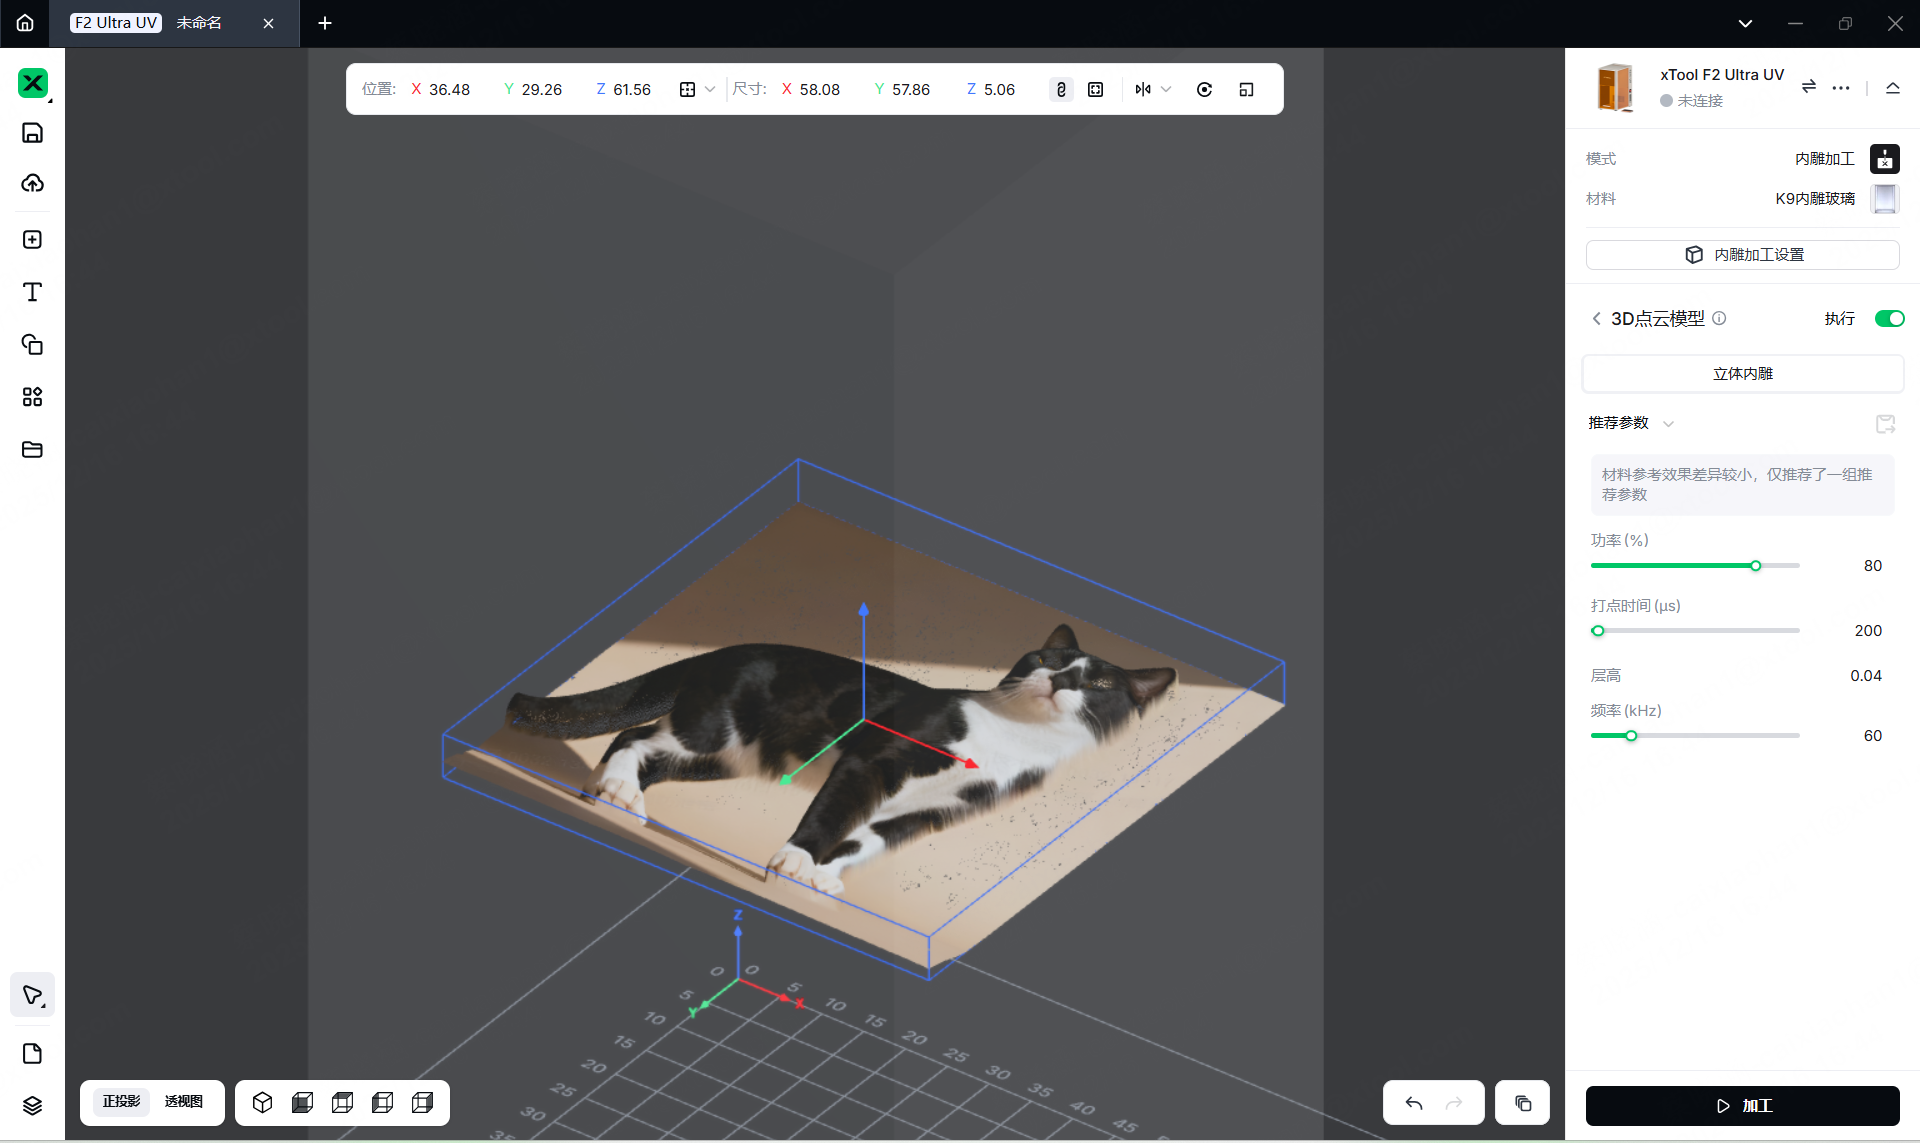
Task: Switch to 透视图 perspective view
Action: 183,1101
